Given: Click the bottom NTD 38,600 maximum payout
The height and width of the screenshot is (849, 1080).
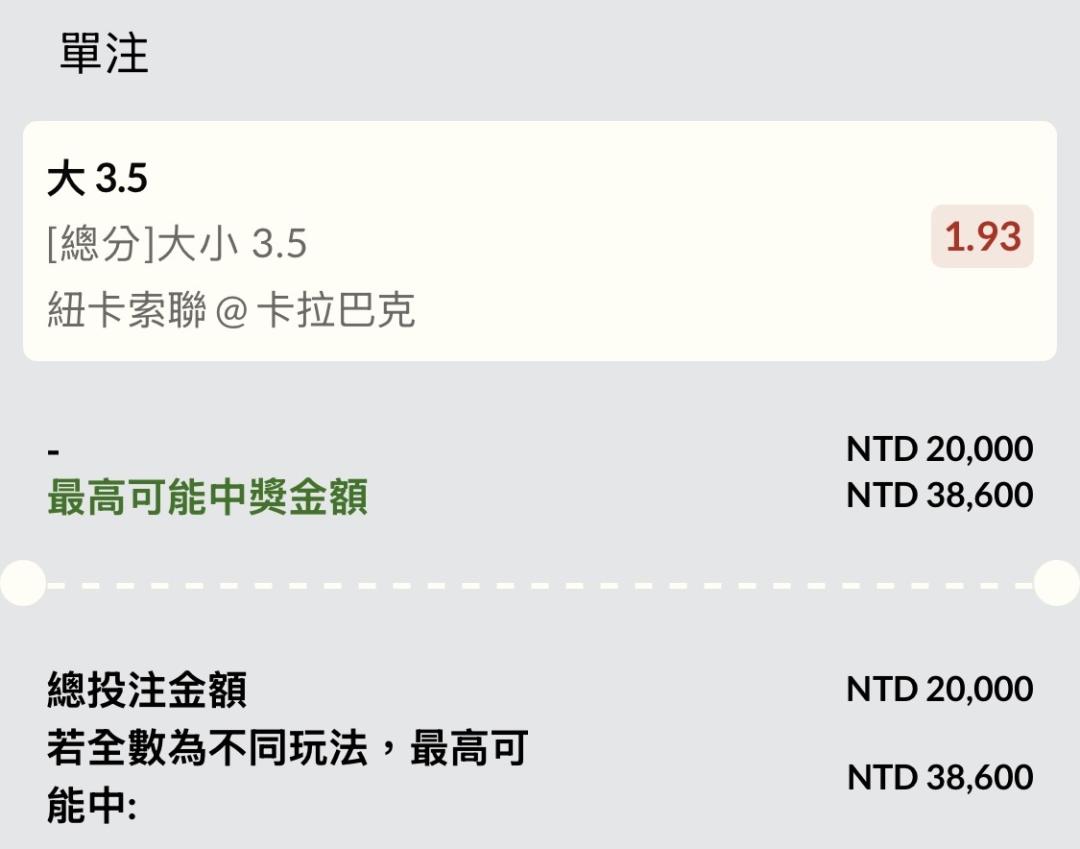Looking at the screenshot, I should tap(939, 777).
